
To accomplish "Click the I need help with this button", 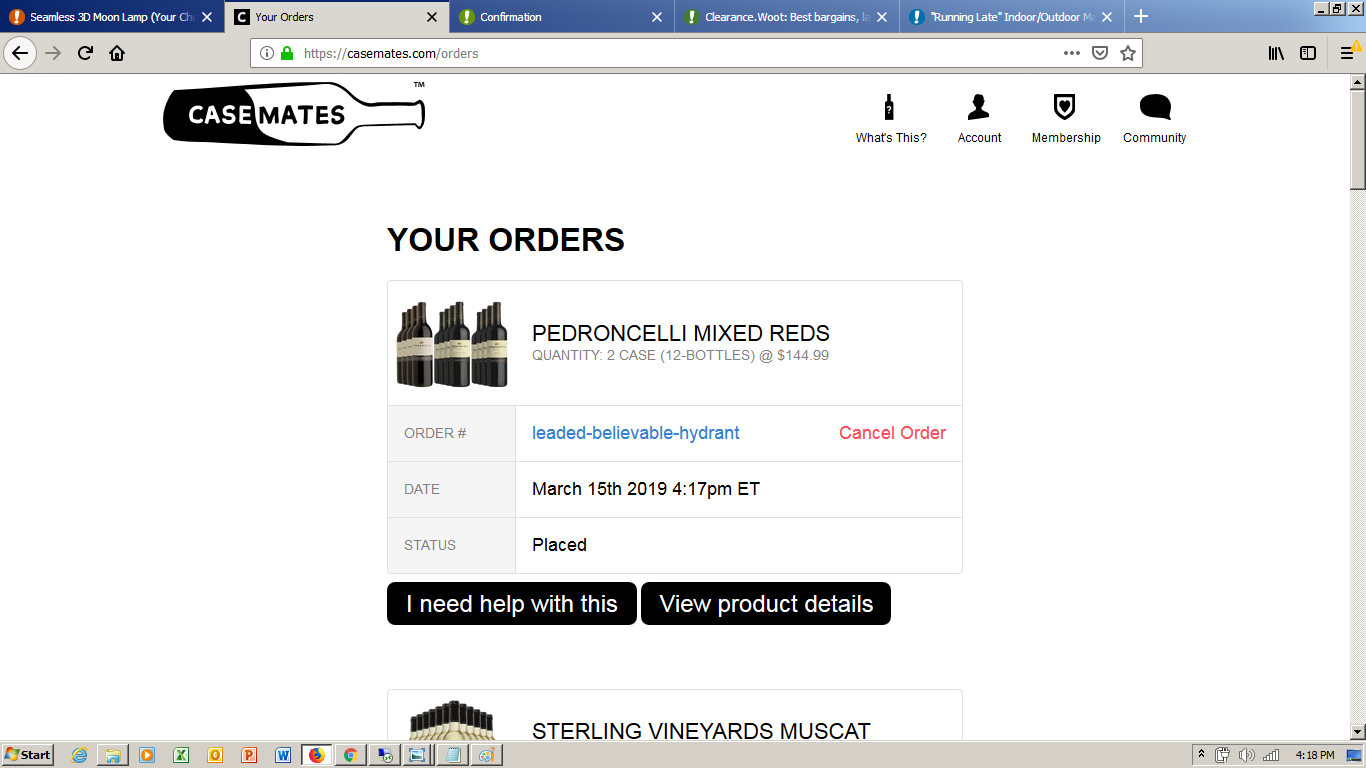I will click(x=512, y=604).
